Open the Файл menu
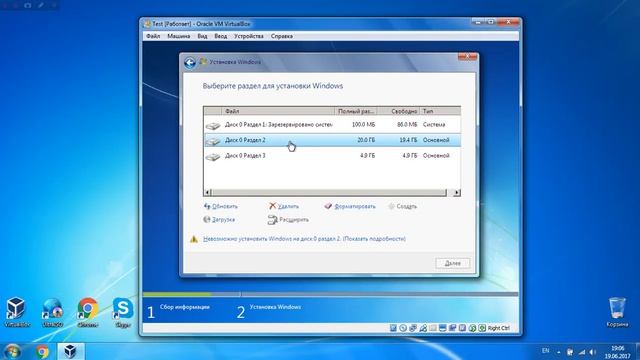 [x=153, y=36]
